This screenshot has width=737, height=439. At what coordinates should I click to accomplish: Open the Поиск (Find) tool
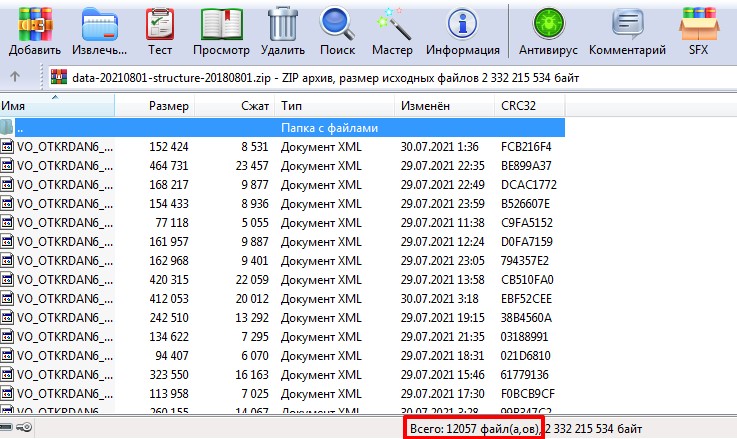338,29
